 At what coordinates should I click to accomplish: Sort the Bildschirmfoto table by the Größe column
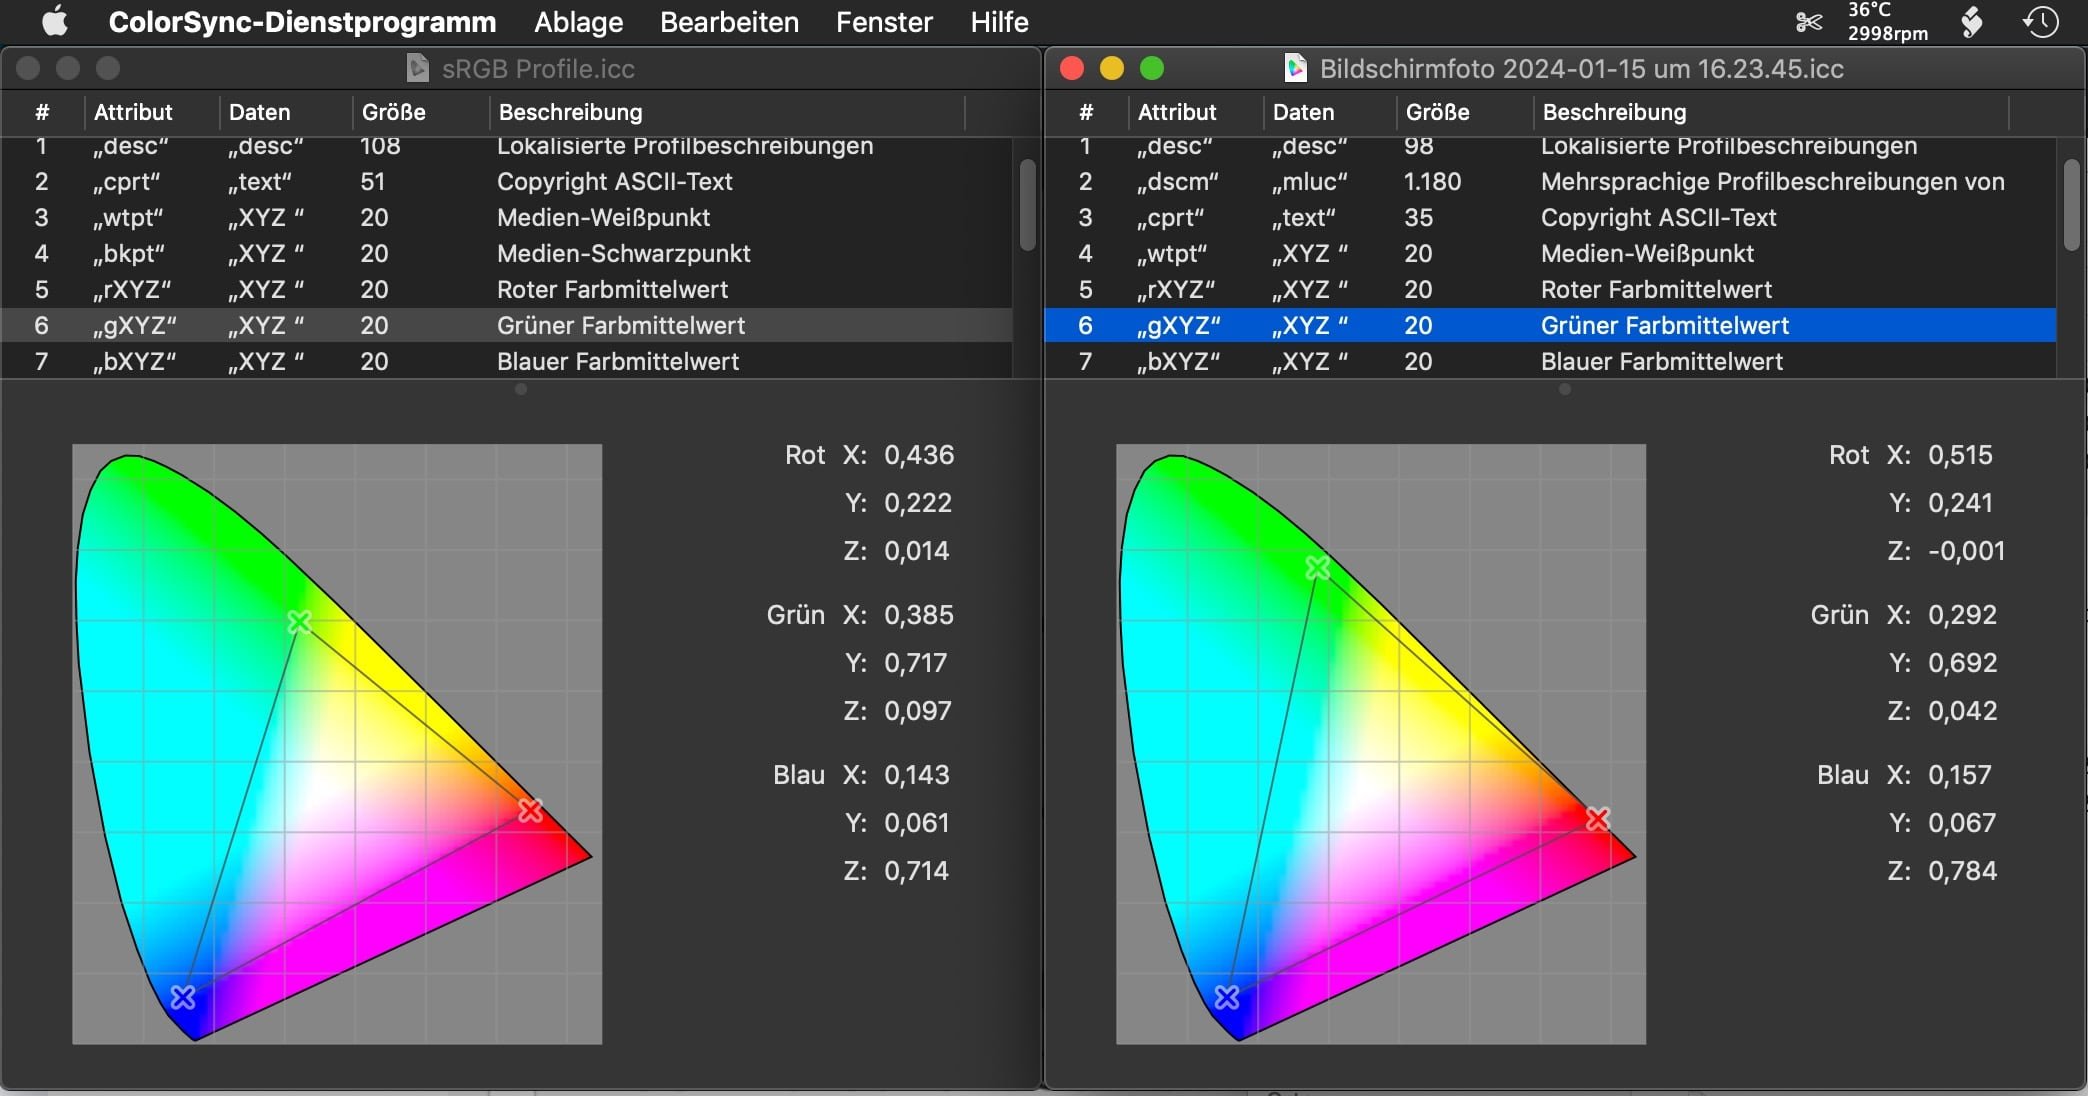1464,112
